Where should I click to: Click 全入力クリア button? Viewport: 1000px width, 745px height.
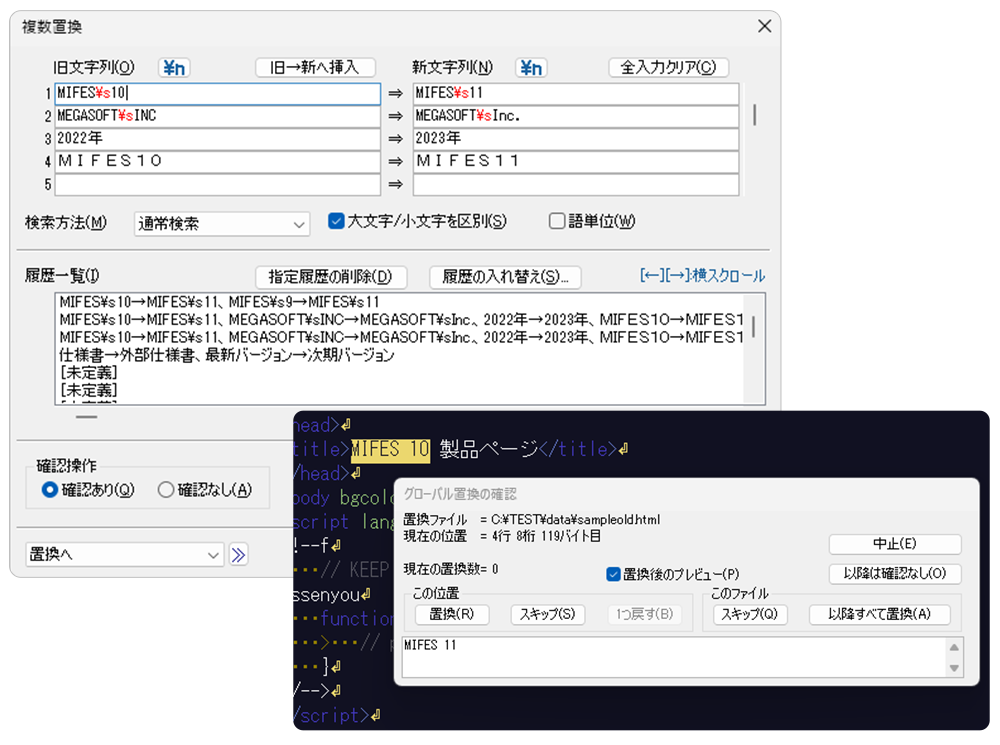tap(668, 68)
